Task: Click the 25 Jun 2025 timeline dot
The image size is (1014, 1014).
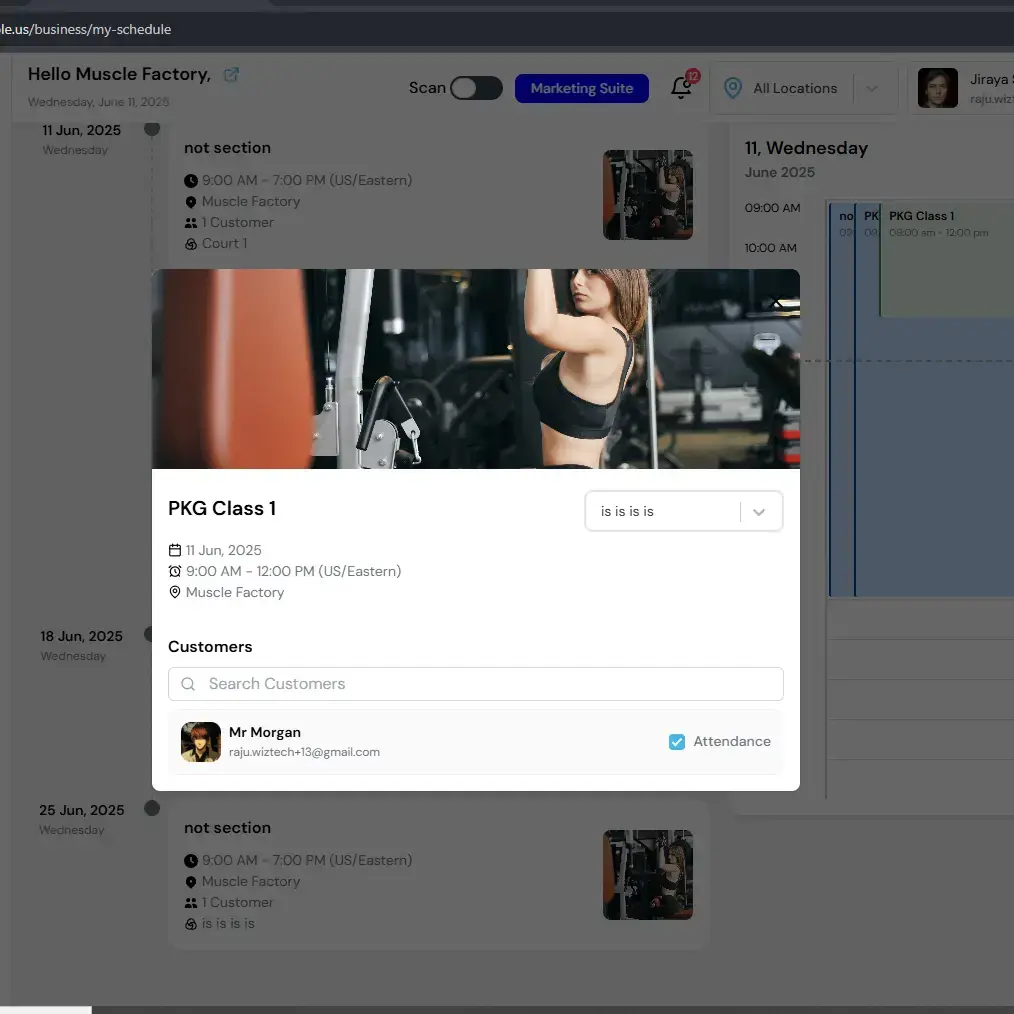Action: (x=152, y=808)
